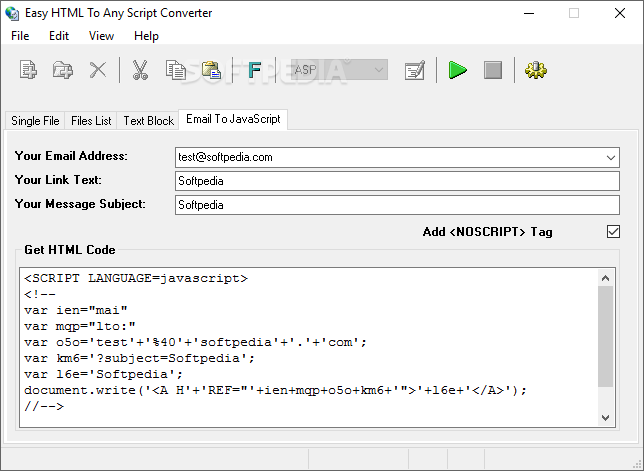Open settings with yellow gear icon
Image resolution: width=644 pixels, height=471 pixels.
(536, 70)
